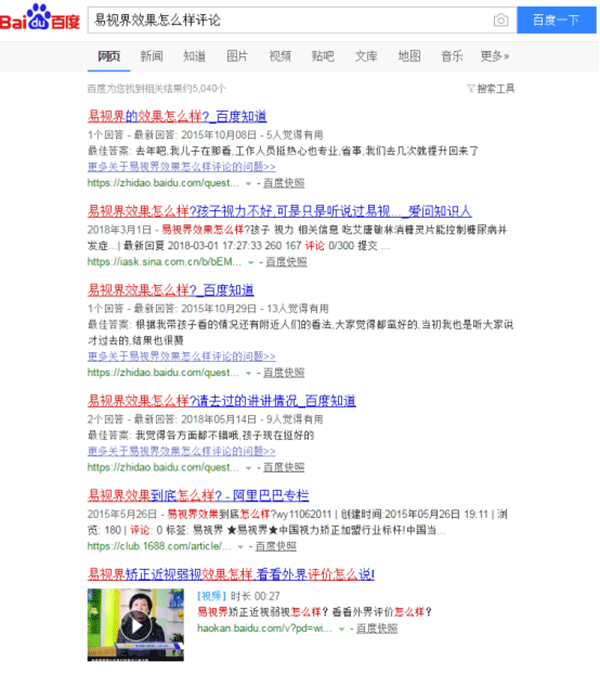Expand the 更多 menu
Image resolution: width=600 pixels, height=674 pixels.
point(494,56)
